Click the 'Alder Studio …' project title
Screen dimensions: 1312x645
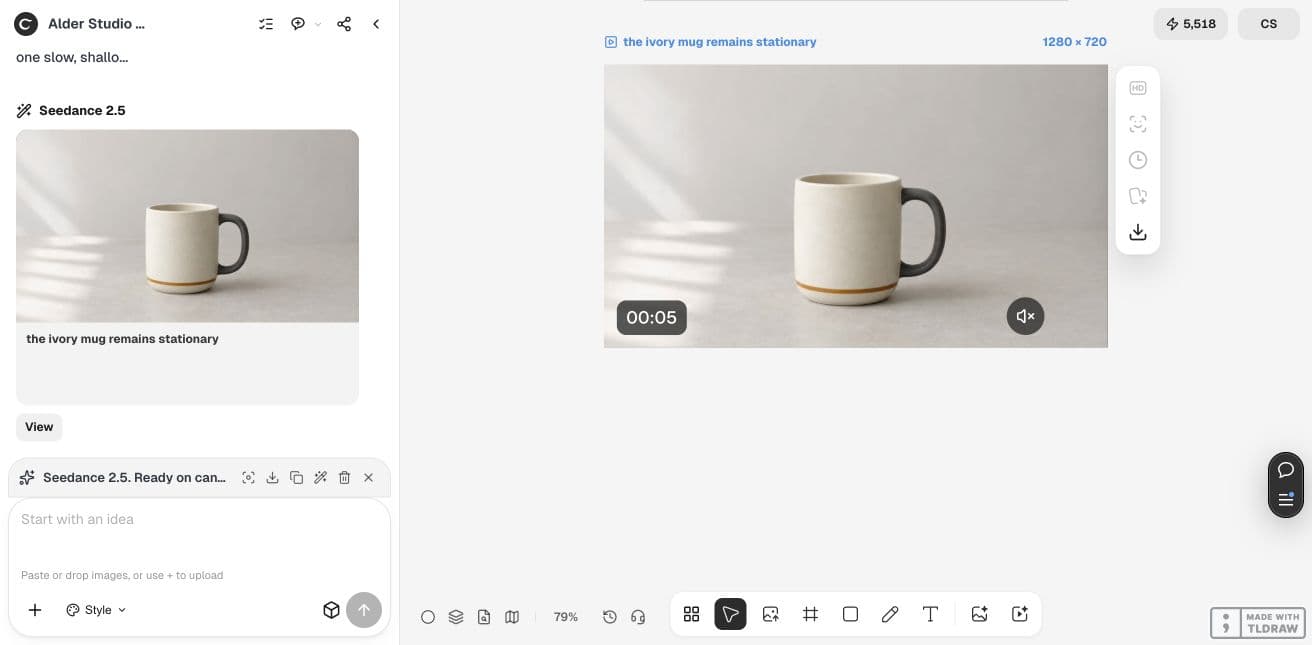click(x=96, y=24)
